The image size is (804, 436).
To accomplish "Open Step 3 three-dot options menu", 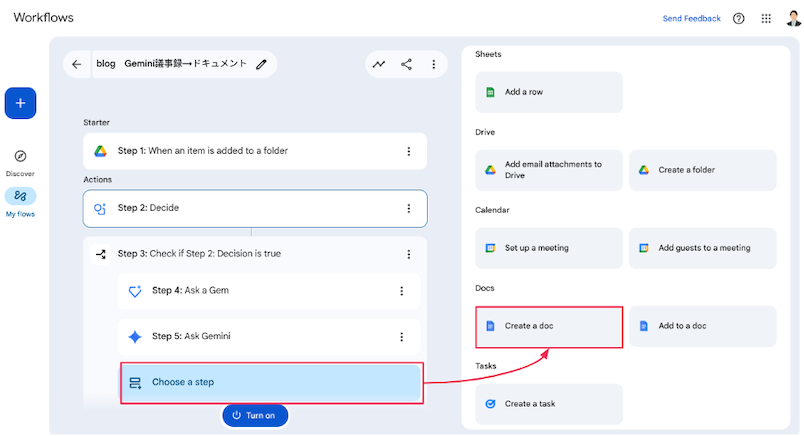I will click(409, 254).
